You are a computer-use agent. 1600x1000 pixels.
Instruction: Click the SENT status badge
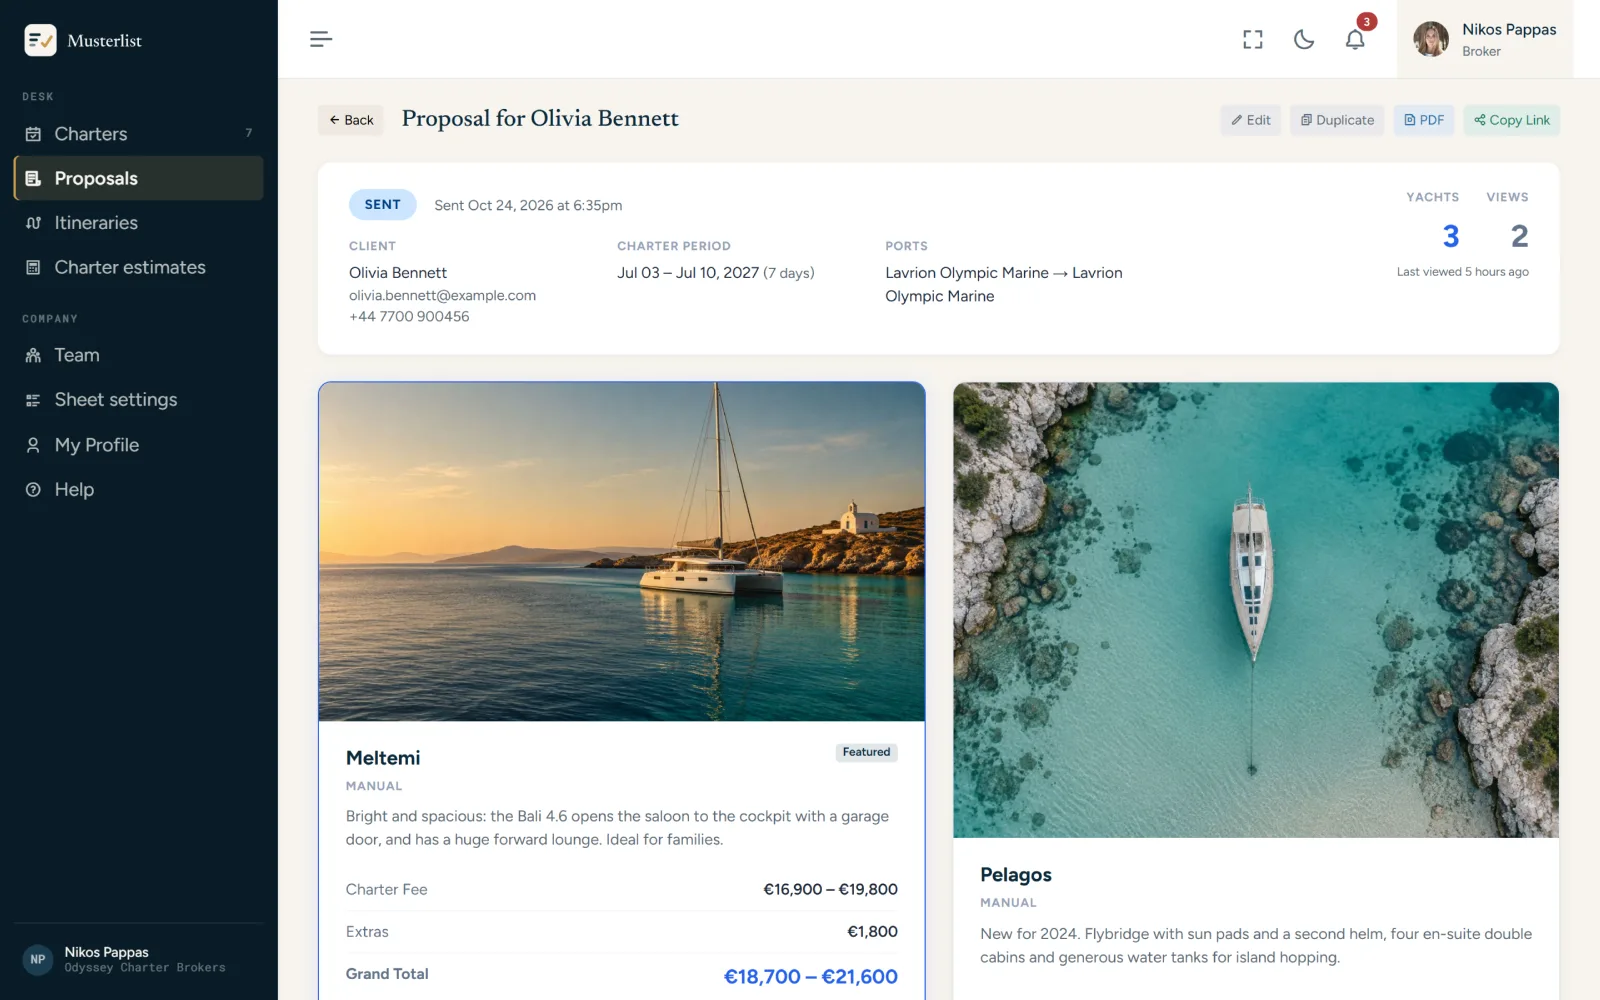coord(382,204)
